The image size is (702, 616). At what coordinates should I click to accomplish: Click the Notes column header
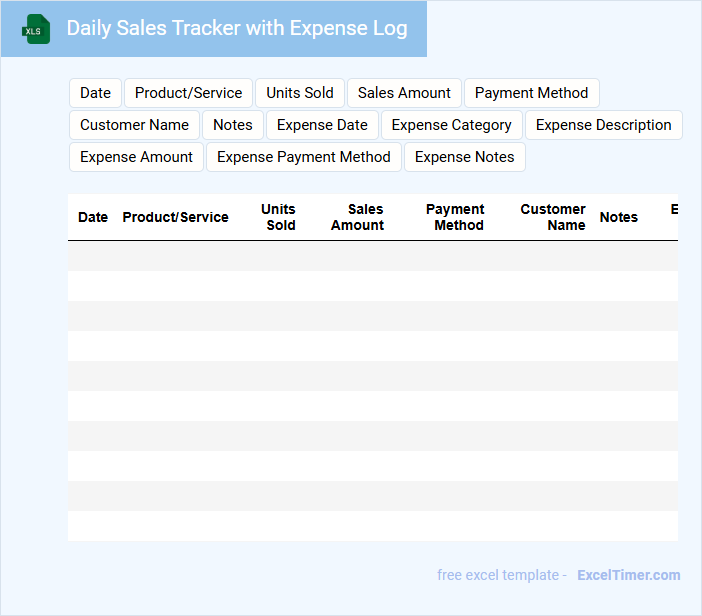coord(619,217)
